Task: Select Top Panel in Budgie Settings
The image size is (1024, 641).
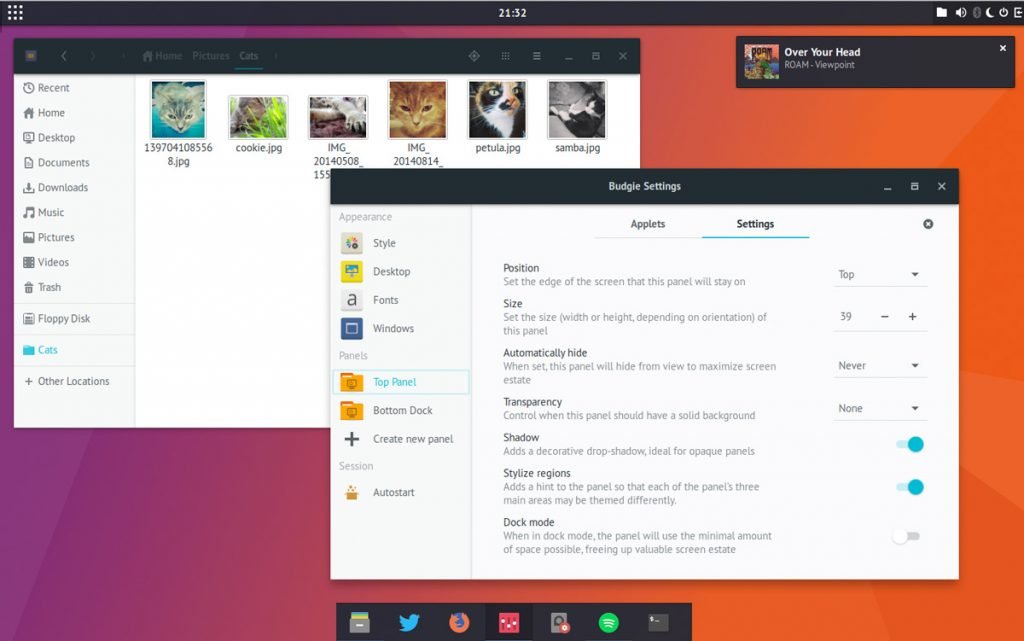Action: coord(401,382)
